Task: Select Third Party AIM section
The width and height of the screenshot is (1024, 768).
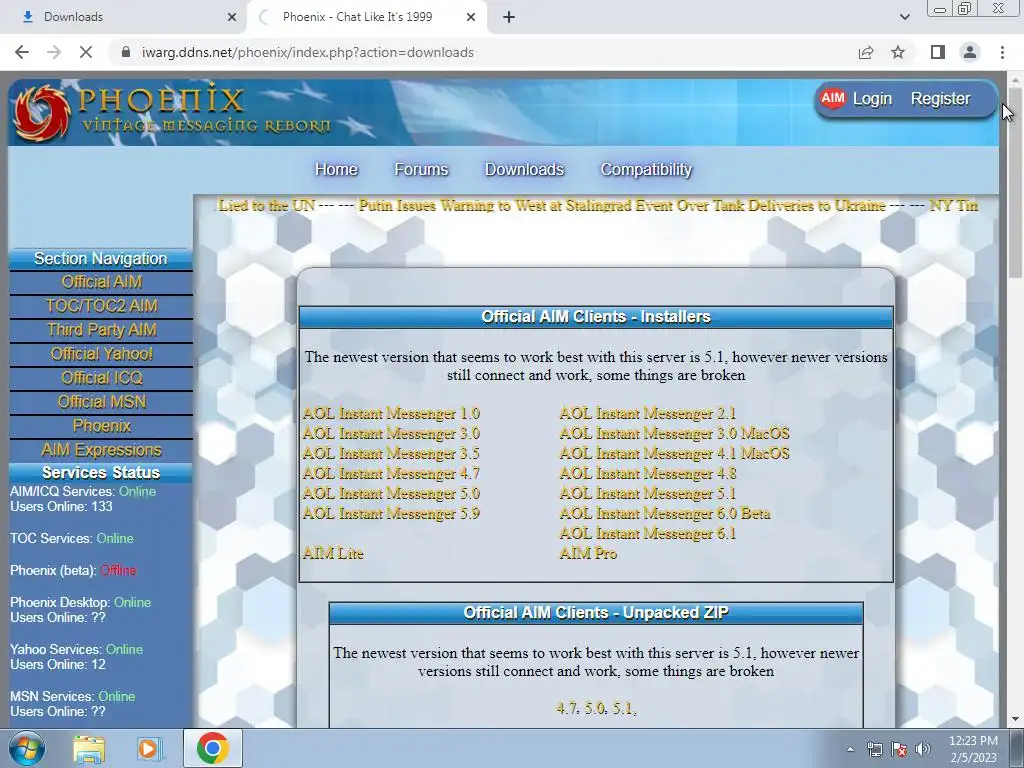Action: point(101,330)
